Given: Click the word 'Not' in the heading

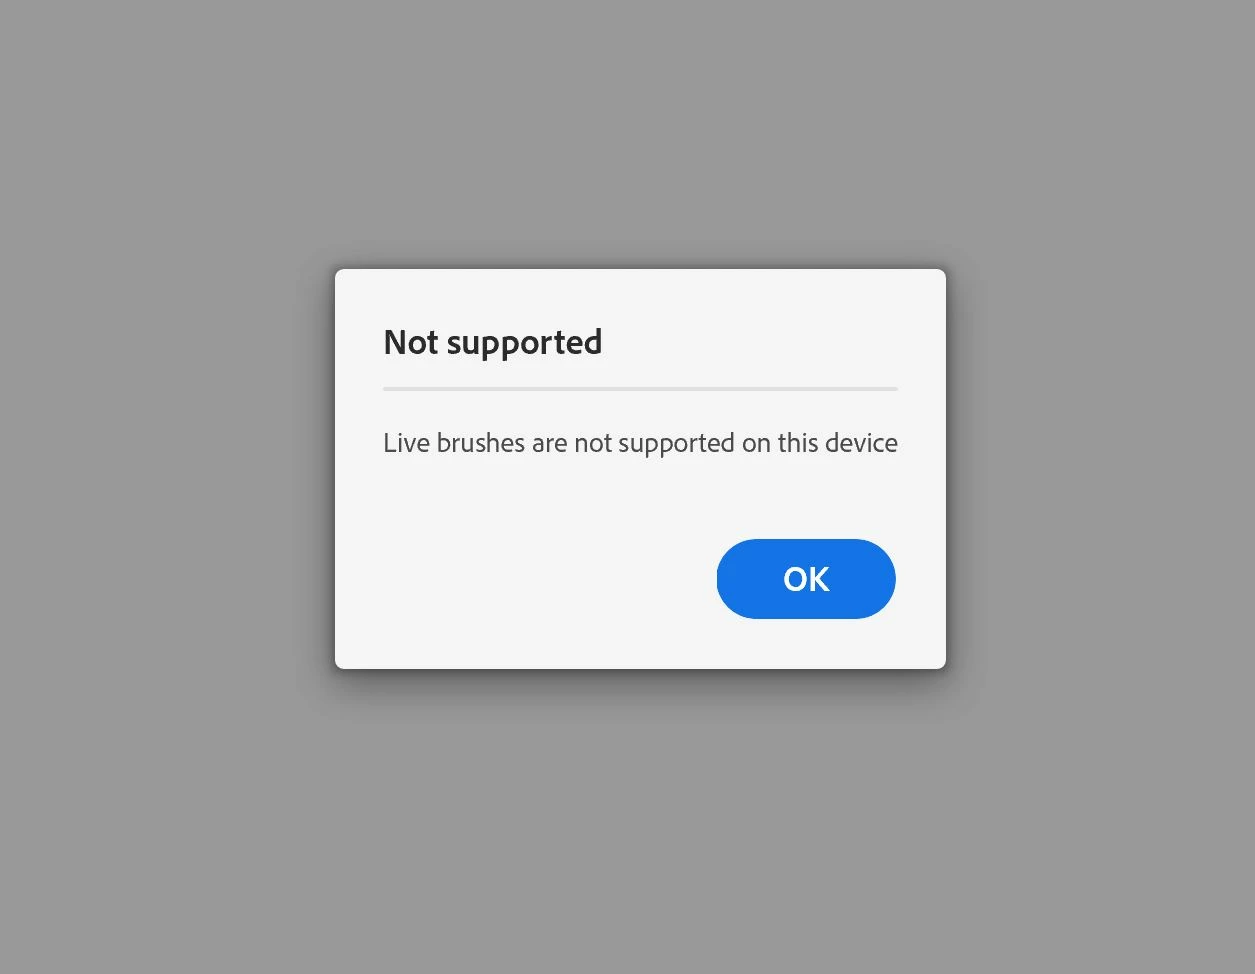Looking at the screenshot, I should coord(411,343).
